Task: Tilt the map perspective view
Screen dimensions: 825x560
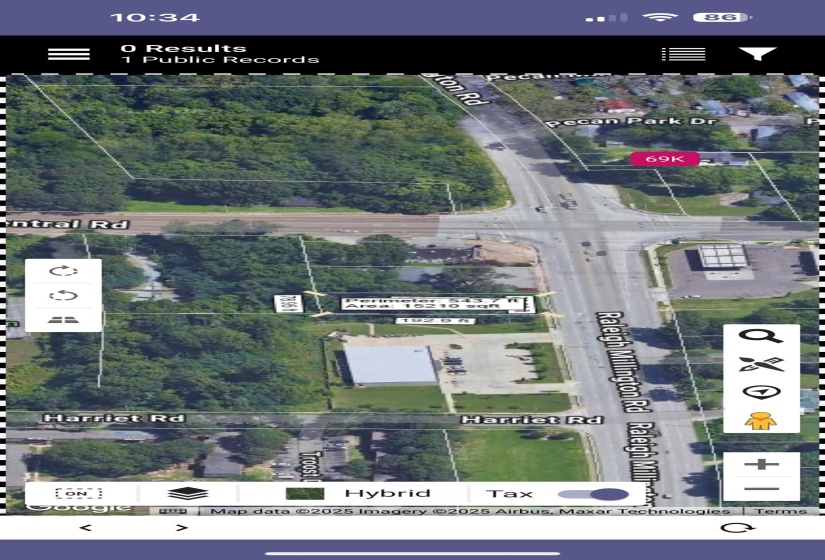Action: [x=63, y=319]
